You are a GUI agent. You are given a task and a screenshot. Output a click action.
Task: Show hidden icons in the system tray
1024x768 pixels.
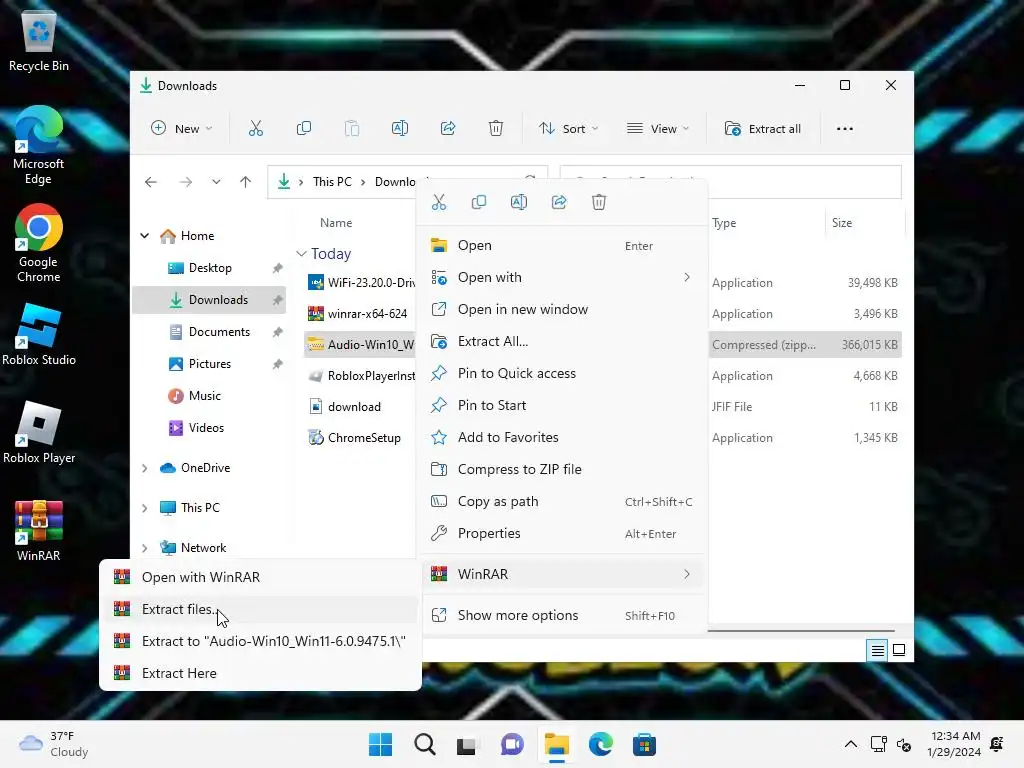[x=850, y=744]
